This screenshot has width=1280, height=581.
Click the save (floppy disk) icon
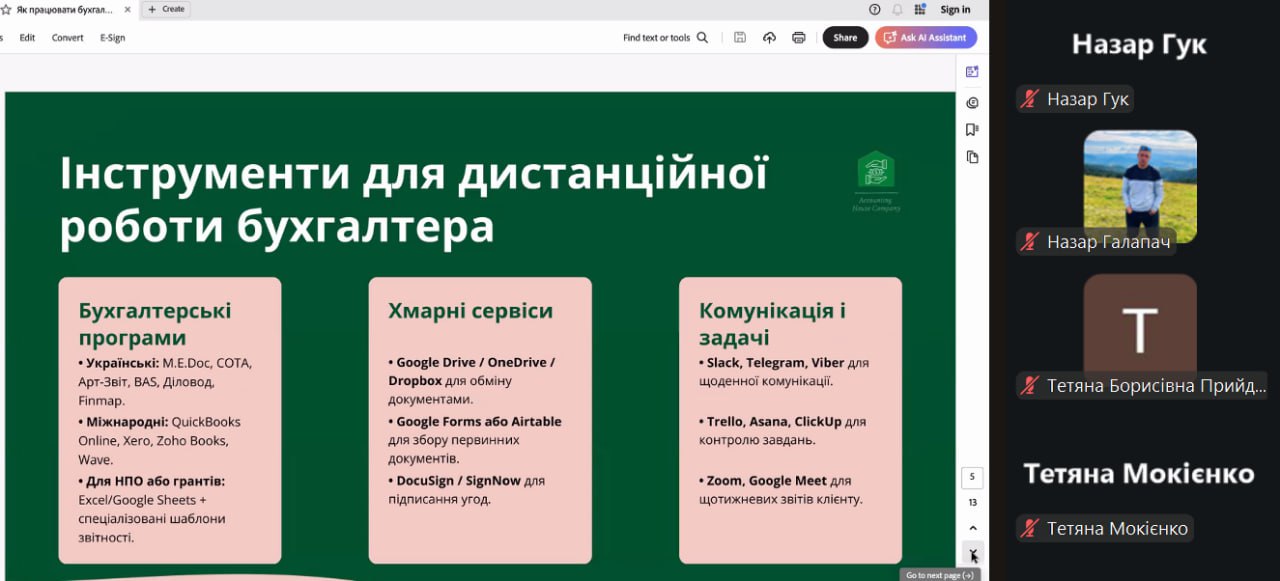tap(740, 38)
